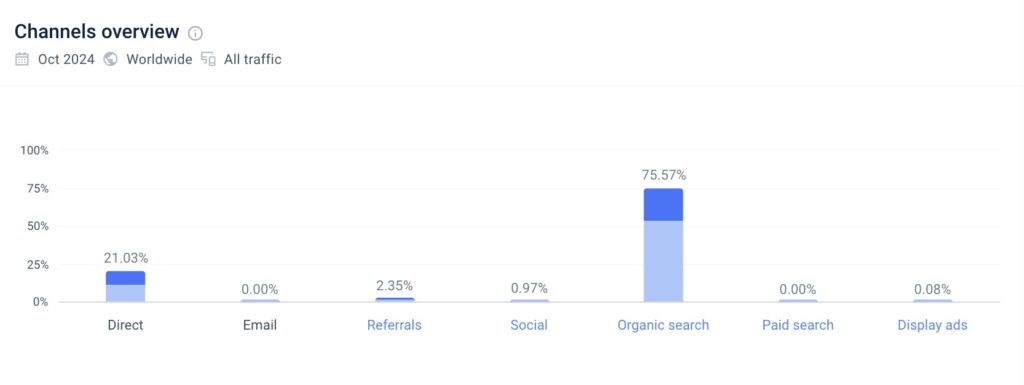
Task: Click the dark blue top of Organic search bar
Action: [x=664, y=205]
